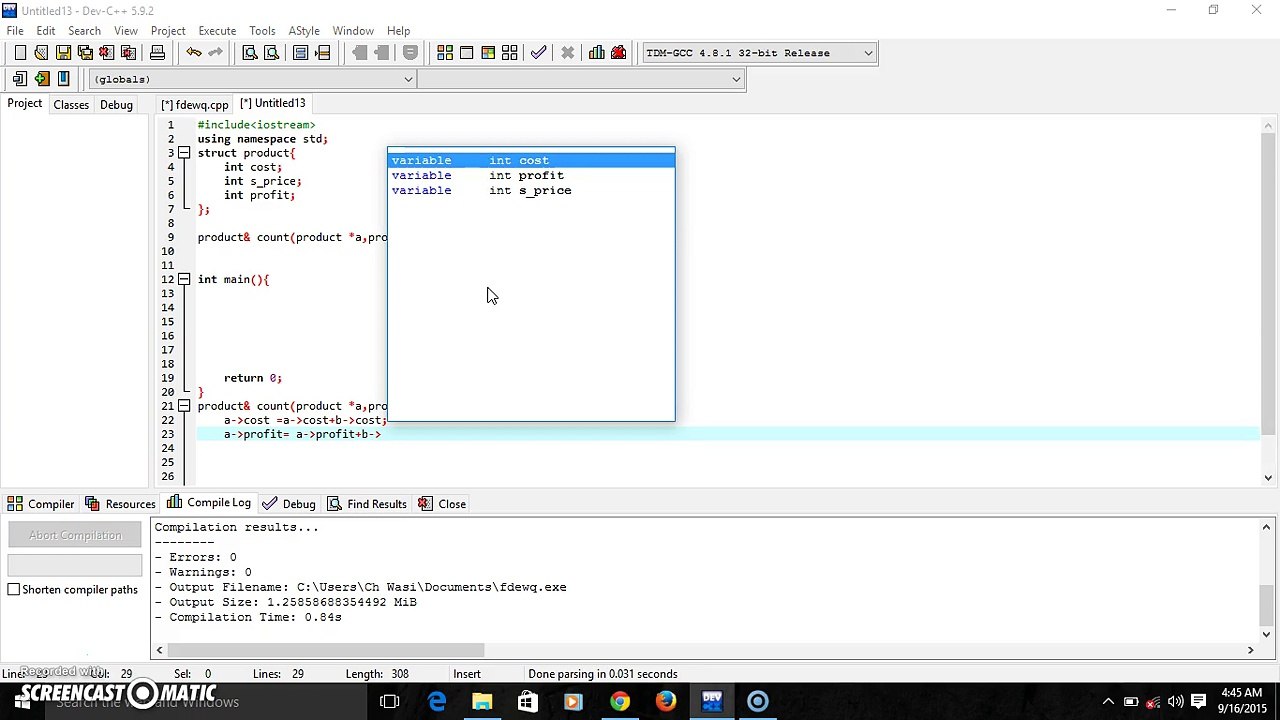Switch to the Compiler bottom tab

click(42, 504)
